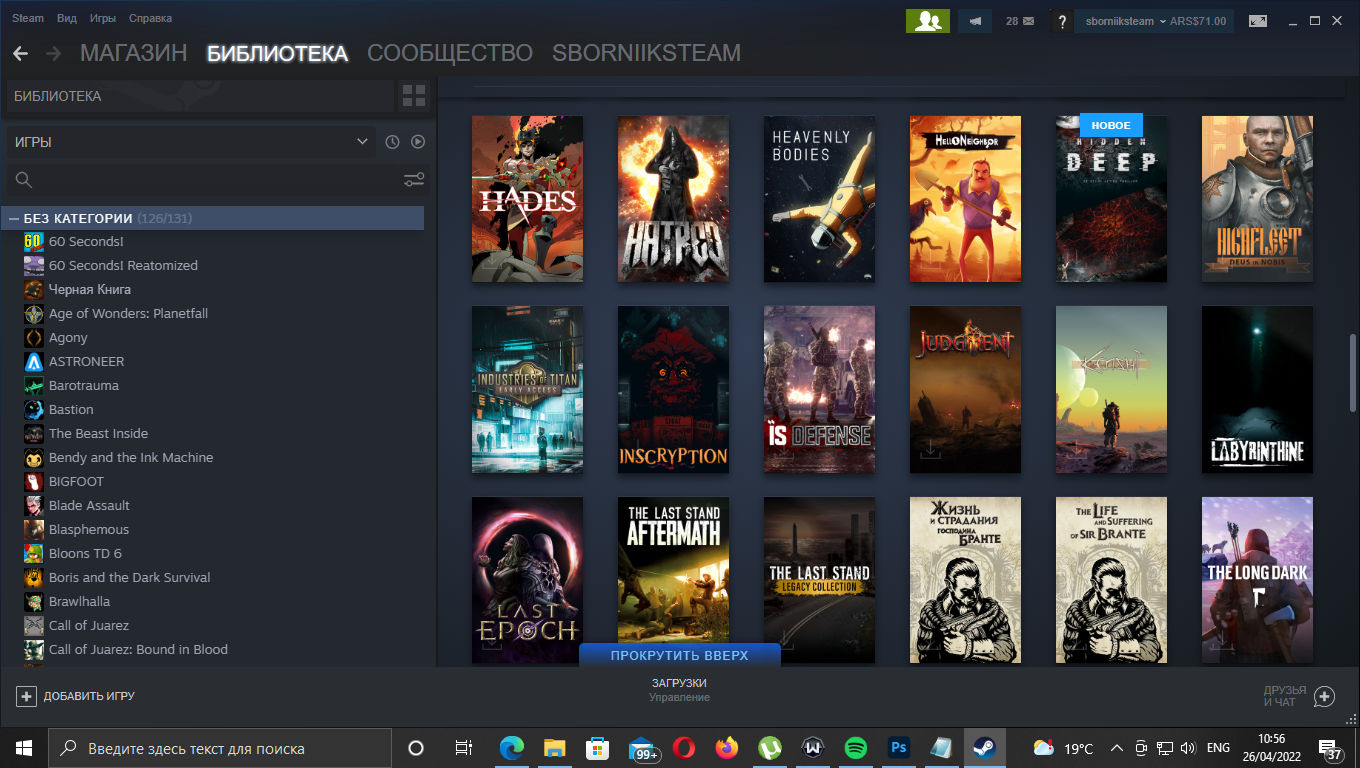Open the SBORNIIKSTEAM profile tab
1360x768 pixels.
[x=646, y=53]
